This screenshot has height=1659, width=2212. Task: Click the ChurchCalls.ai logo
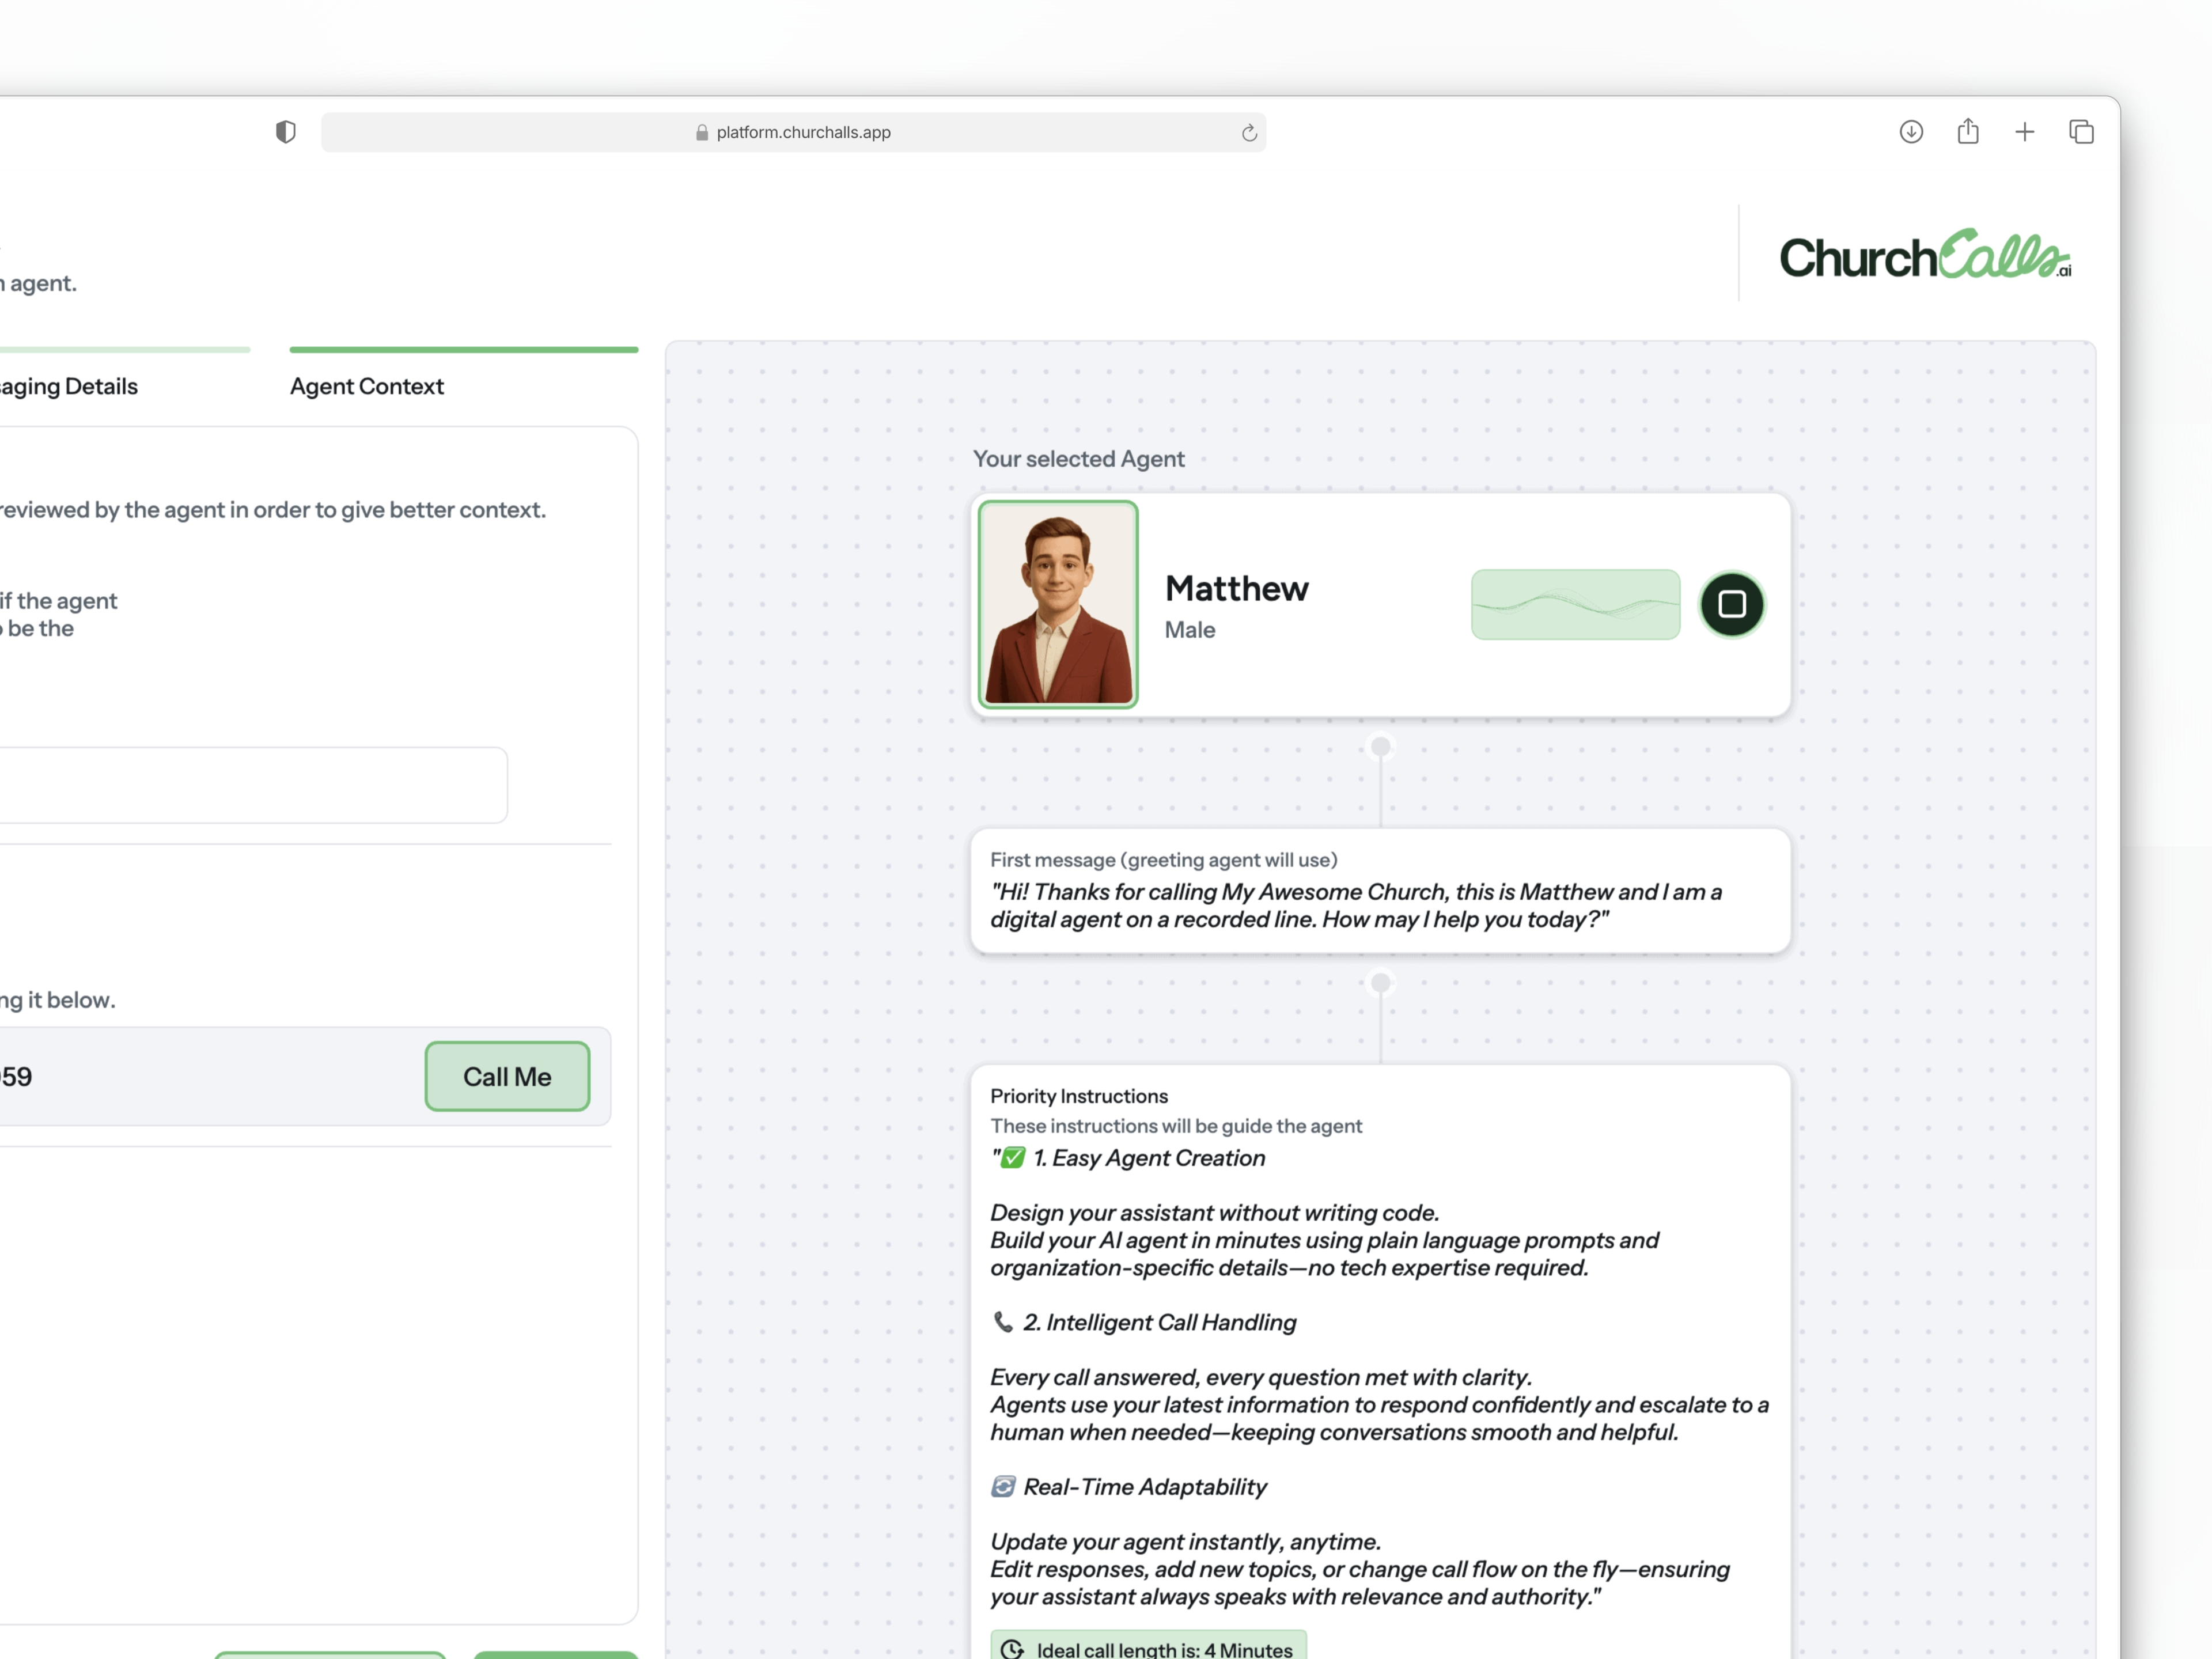click(1924, 255)
